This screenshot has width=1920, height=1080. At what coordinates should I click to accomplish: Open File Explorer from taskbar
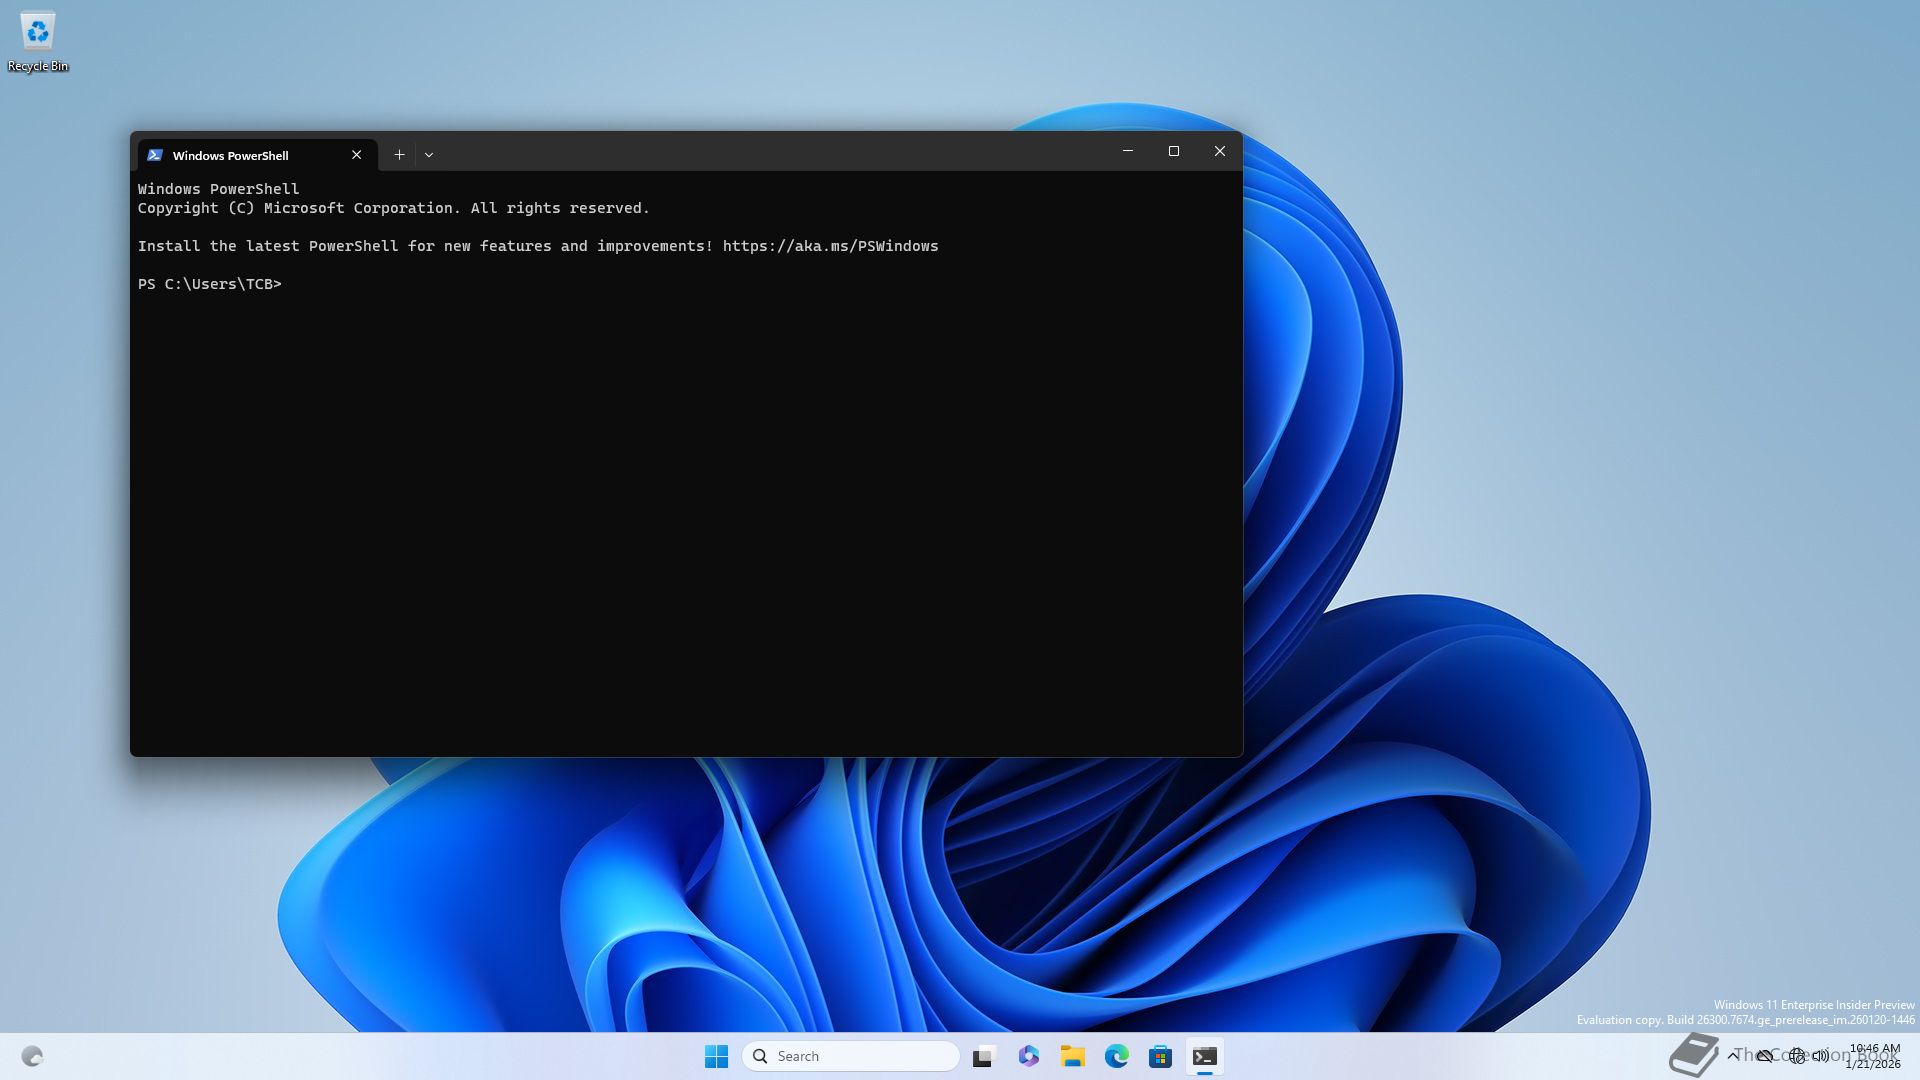(1072, 1056)
